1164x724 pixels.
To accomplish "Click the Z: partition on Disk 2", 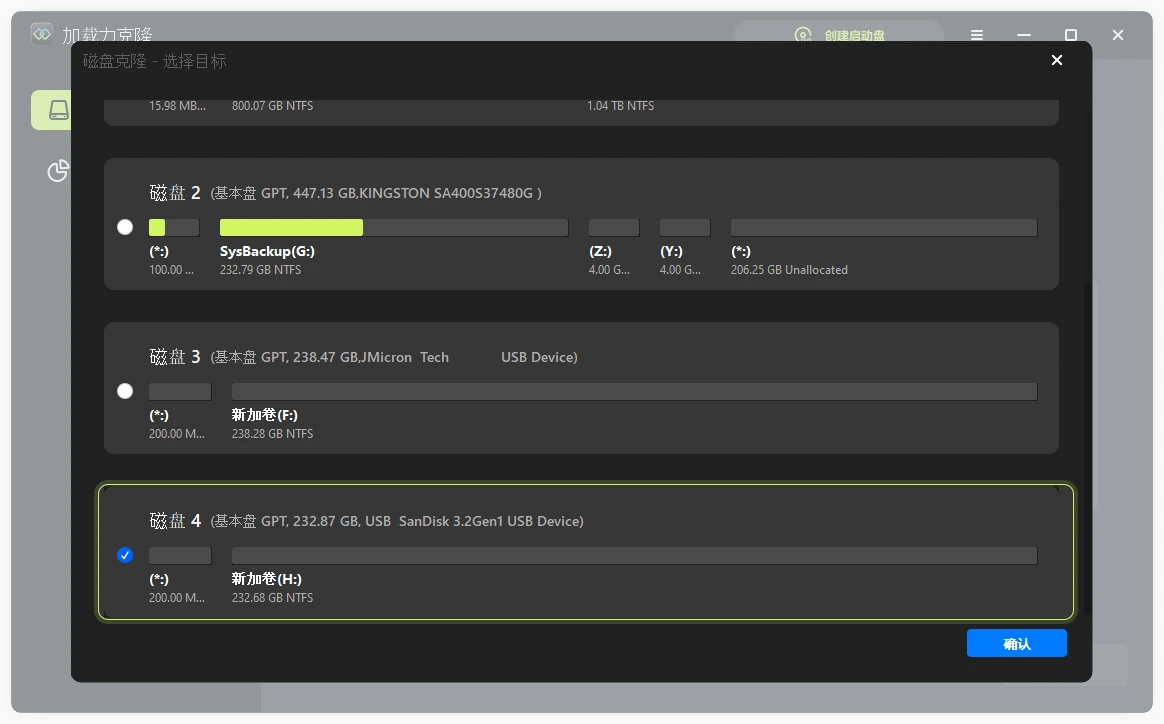I will pyautogui.click(x=613, y=228).
